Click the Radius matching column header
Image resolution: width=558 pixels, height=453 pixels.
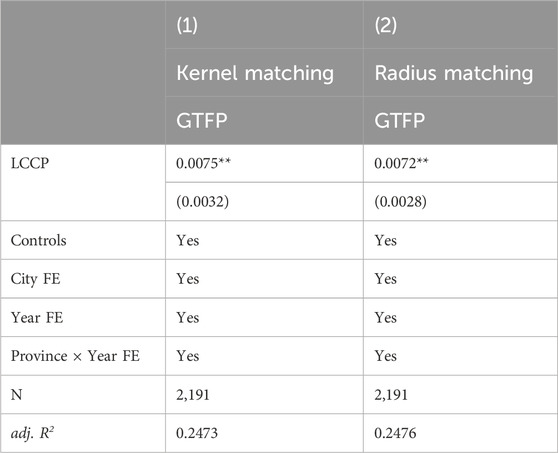(453, 73)
